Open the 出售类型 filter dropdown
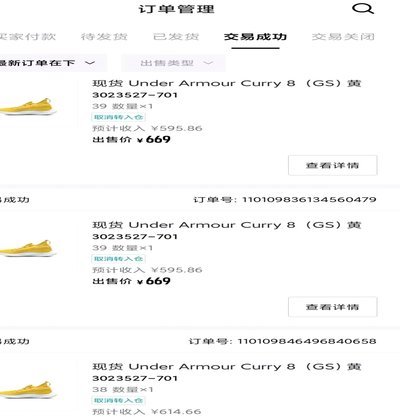Screen dimensions: 400x417 pyautogui.click(x=173, y=63)
